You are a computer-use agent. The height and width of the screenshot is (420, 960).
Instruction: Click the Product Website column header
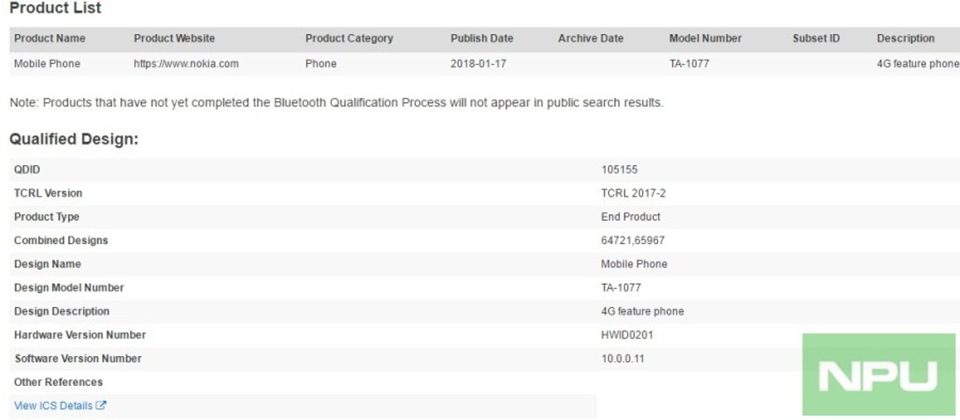click(174, 39)
